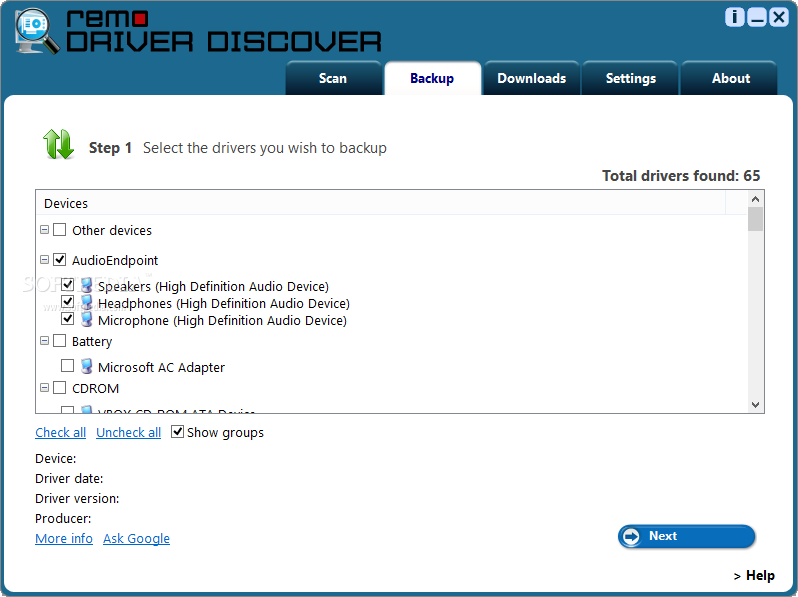Select the CDROM group label
798x597 pixels.
pos(96,388)
